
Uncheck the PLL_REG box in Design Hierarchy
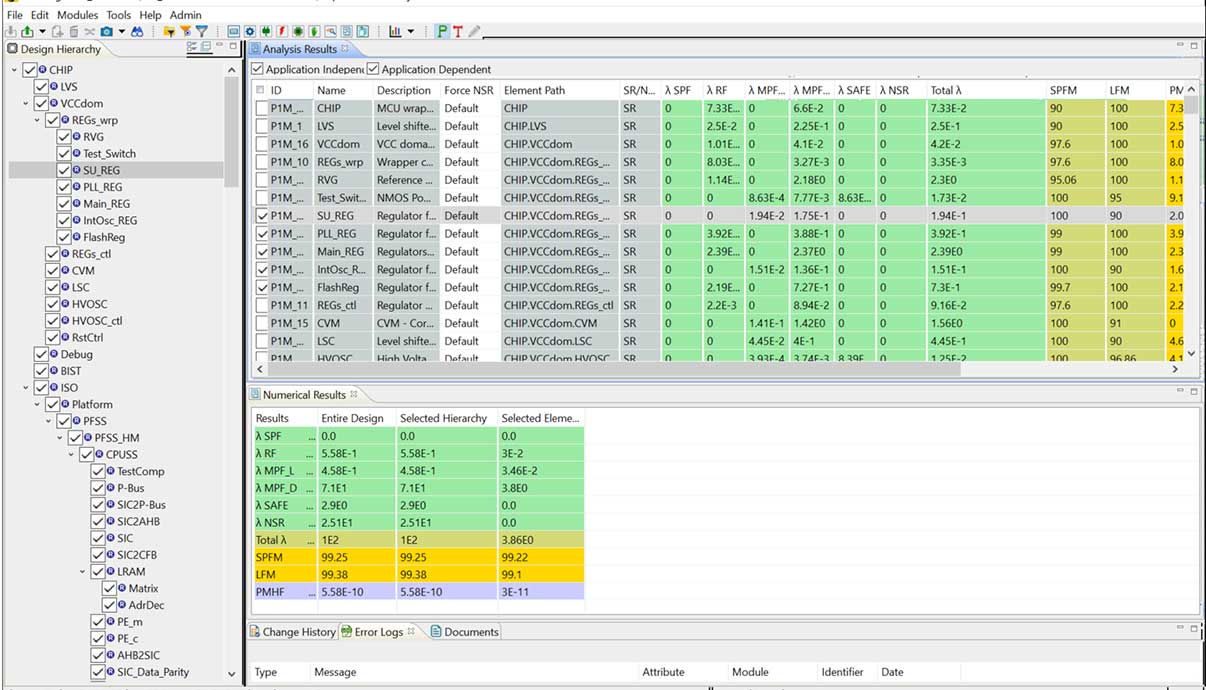click(64, 187)
